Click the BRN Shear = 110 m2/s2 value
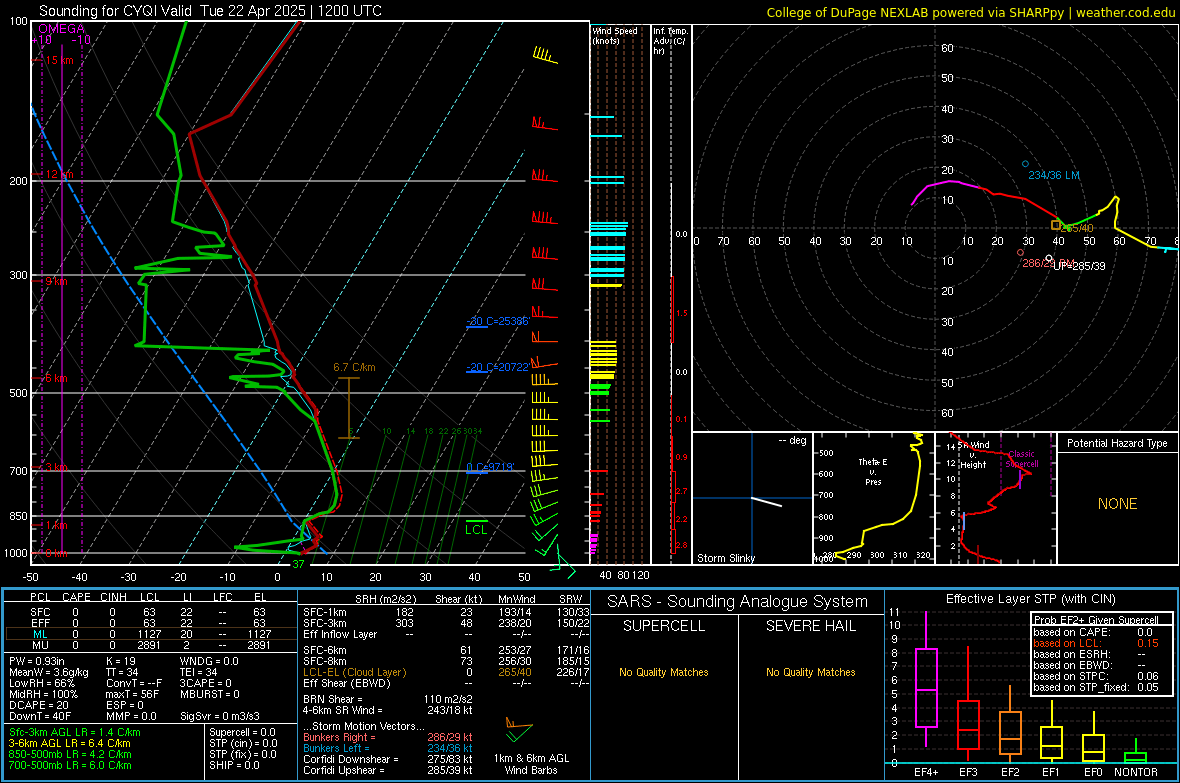 click(388, 699)
